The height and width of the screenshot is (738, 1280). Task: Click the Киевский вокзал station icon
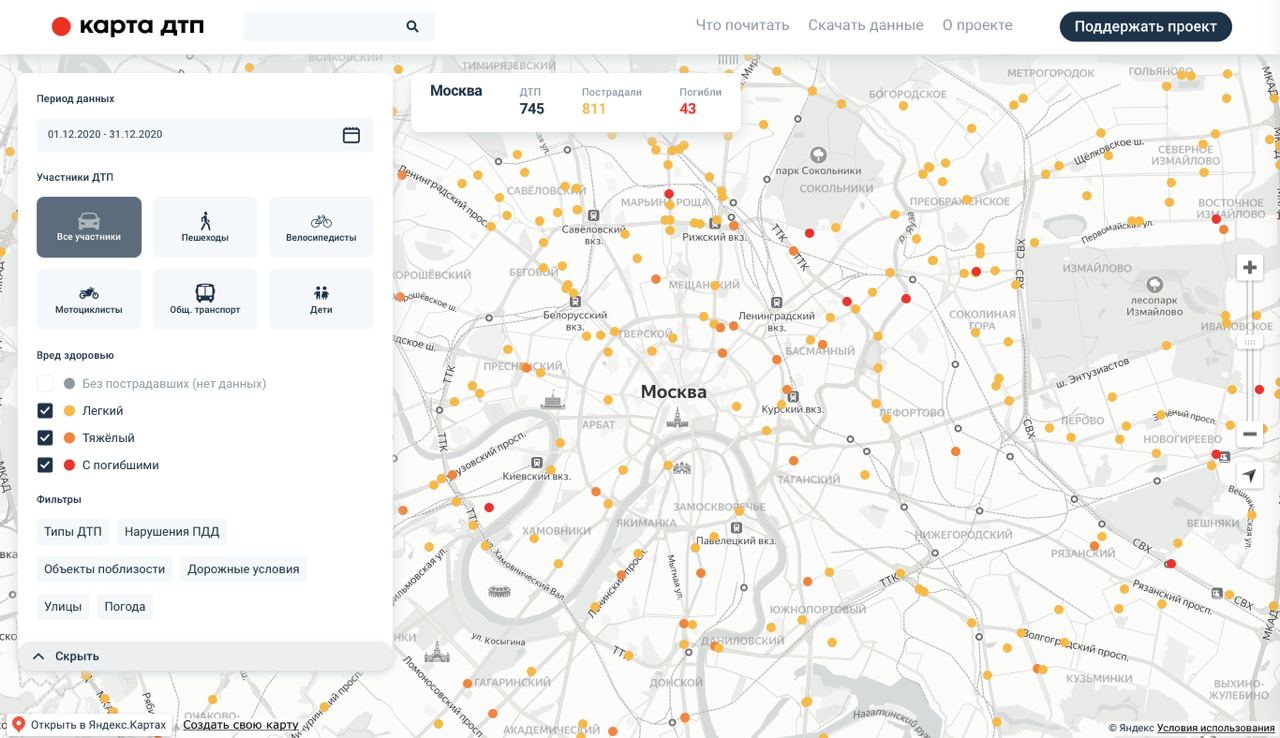[537, 463]
